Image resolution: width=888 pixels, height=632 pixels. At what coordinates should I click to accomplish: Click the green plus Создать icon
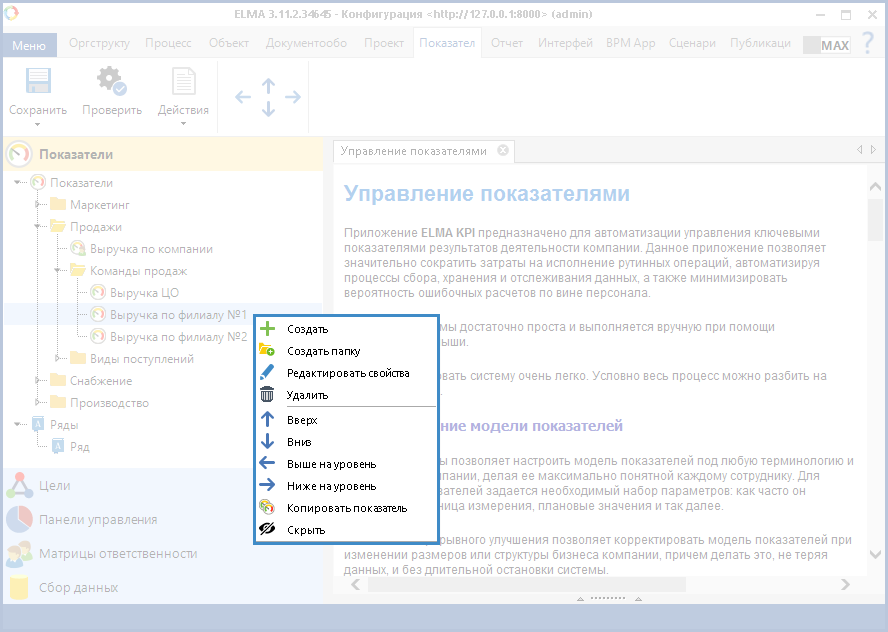click(x=267, y=329)
